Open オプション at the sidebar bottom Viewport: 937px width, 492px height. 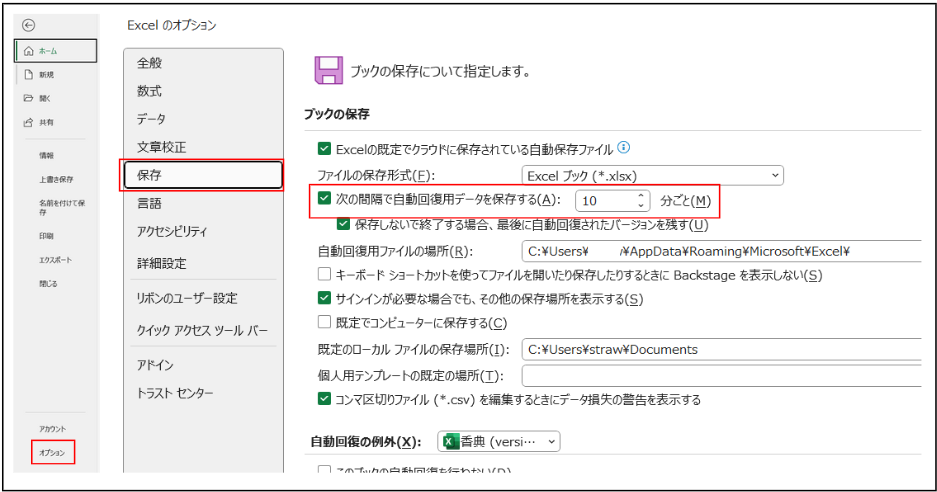coord(53,453)
